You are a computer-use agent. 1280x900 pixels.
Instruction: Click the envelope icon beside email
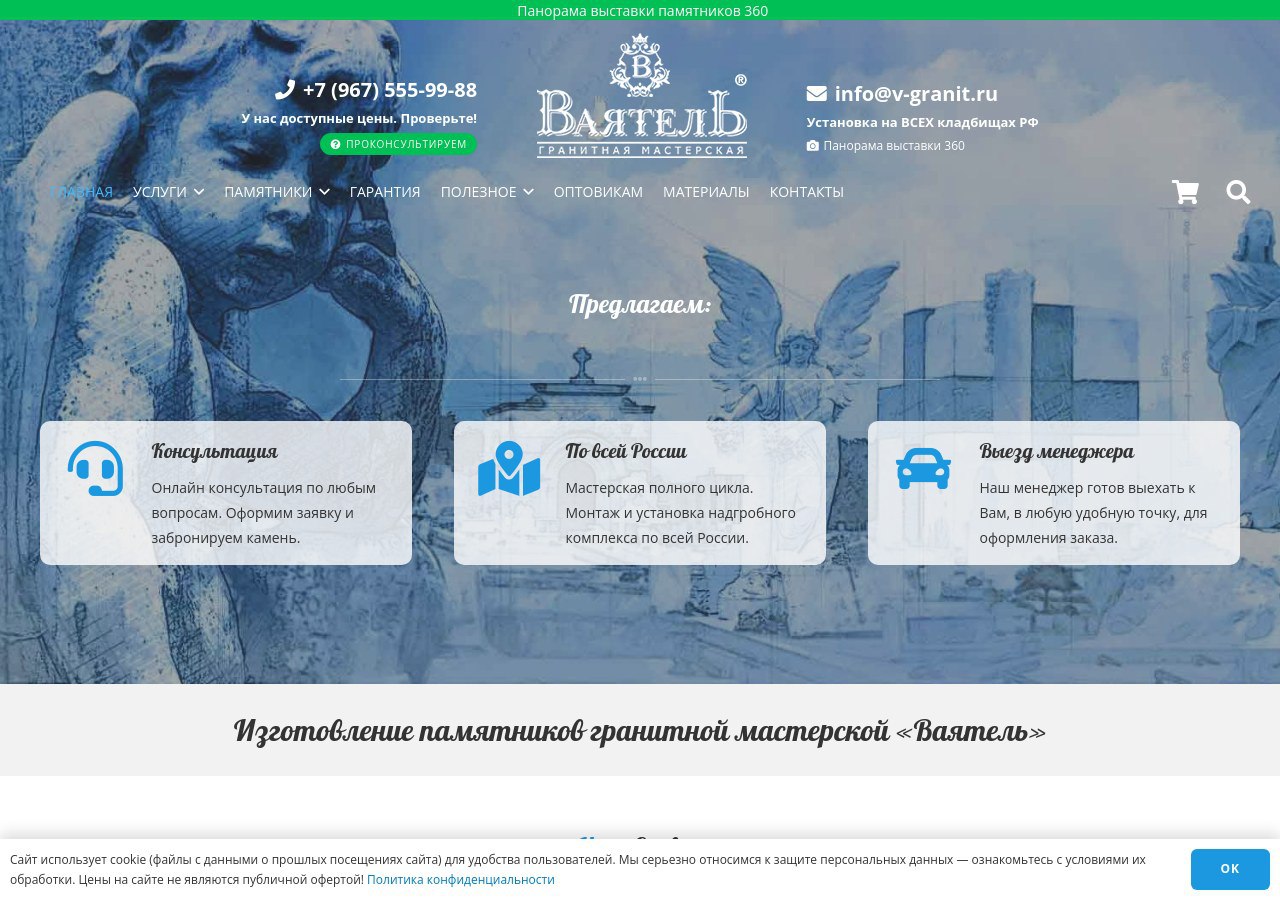click(x=816, y=94)
